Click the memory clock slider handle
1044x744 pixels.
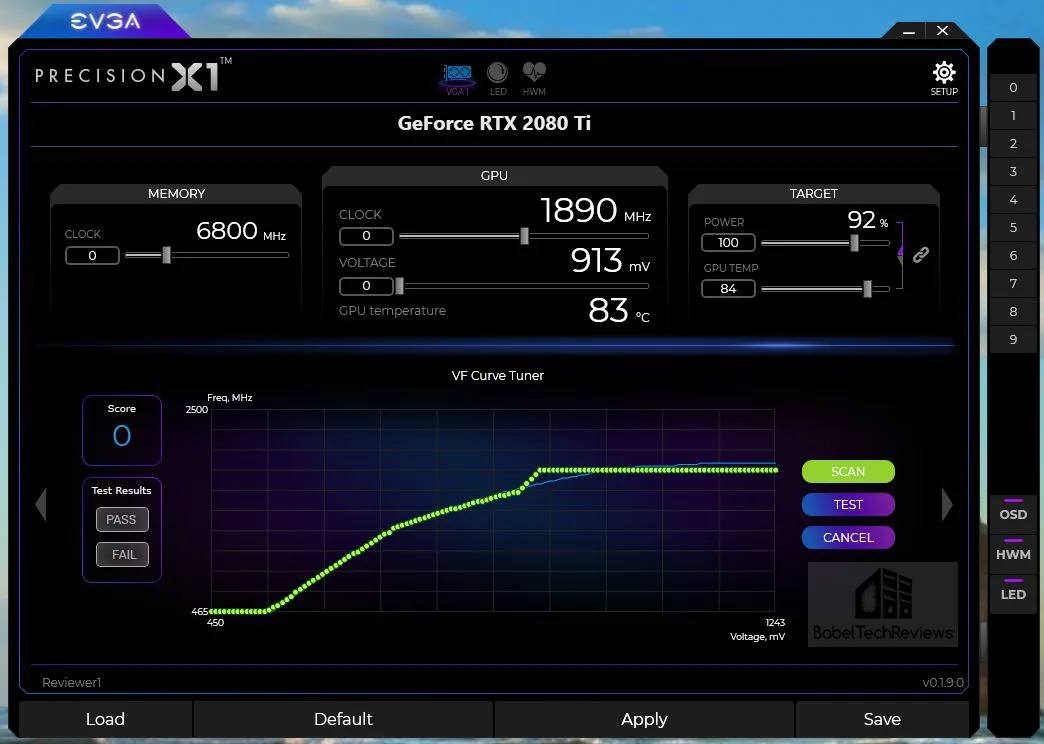pyautogui.click(x=166, y=255)
